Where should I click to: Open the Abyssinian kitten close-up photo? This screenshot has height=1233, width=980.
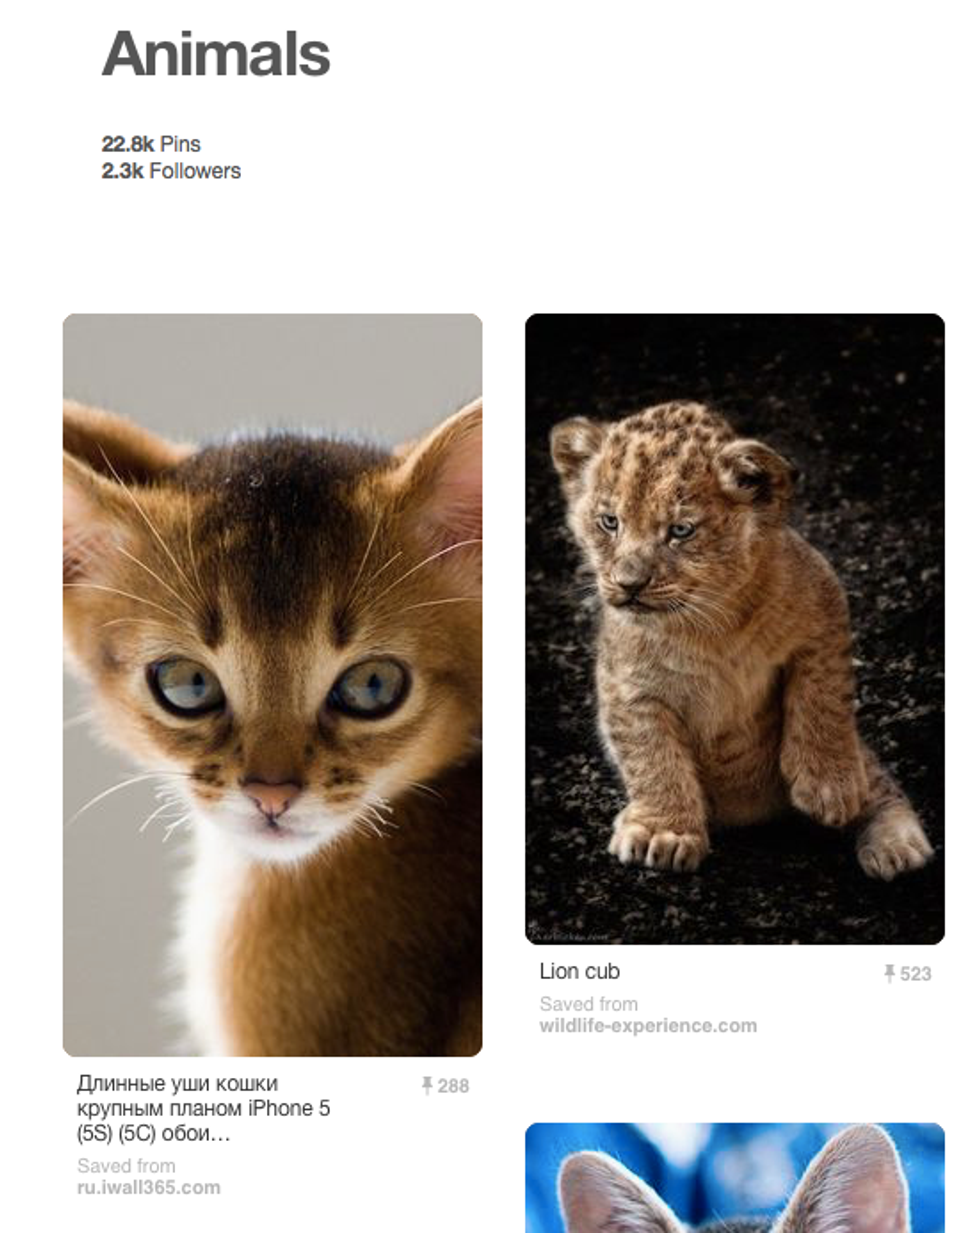click(272, 685)
